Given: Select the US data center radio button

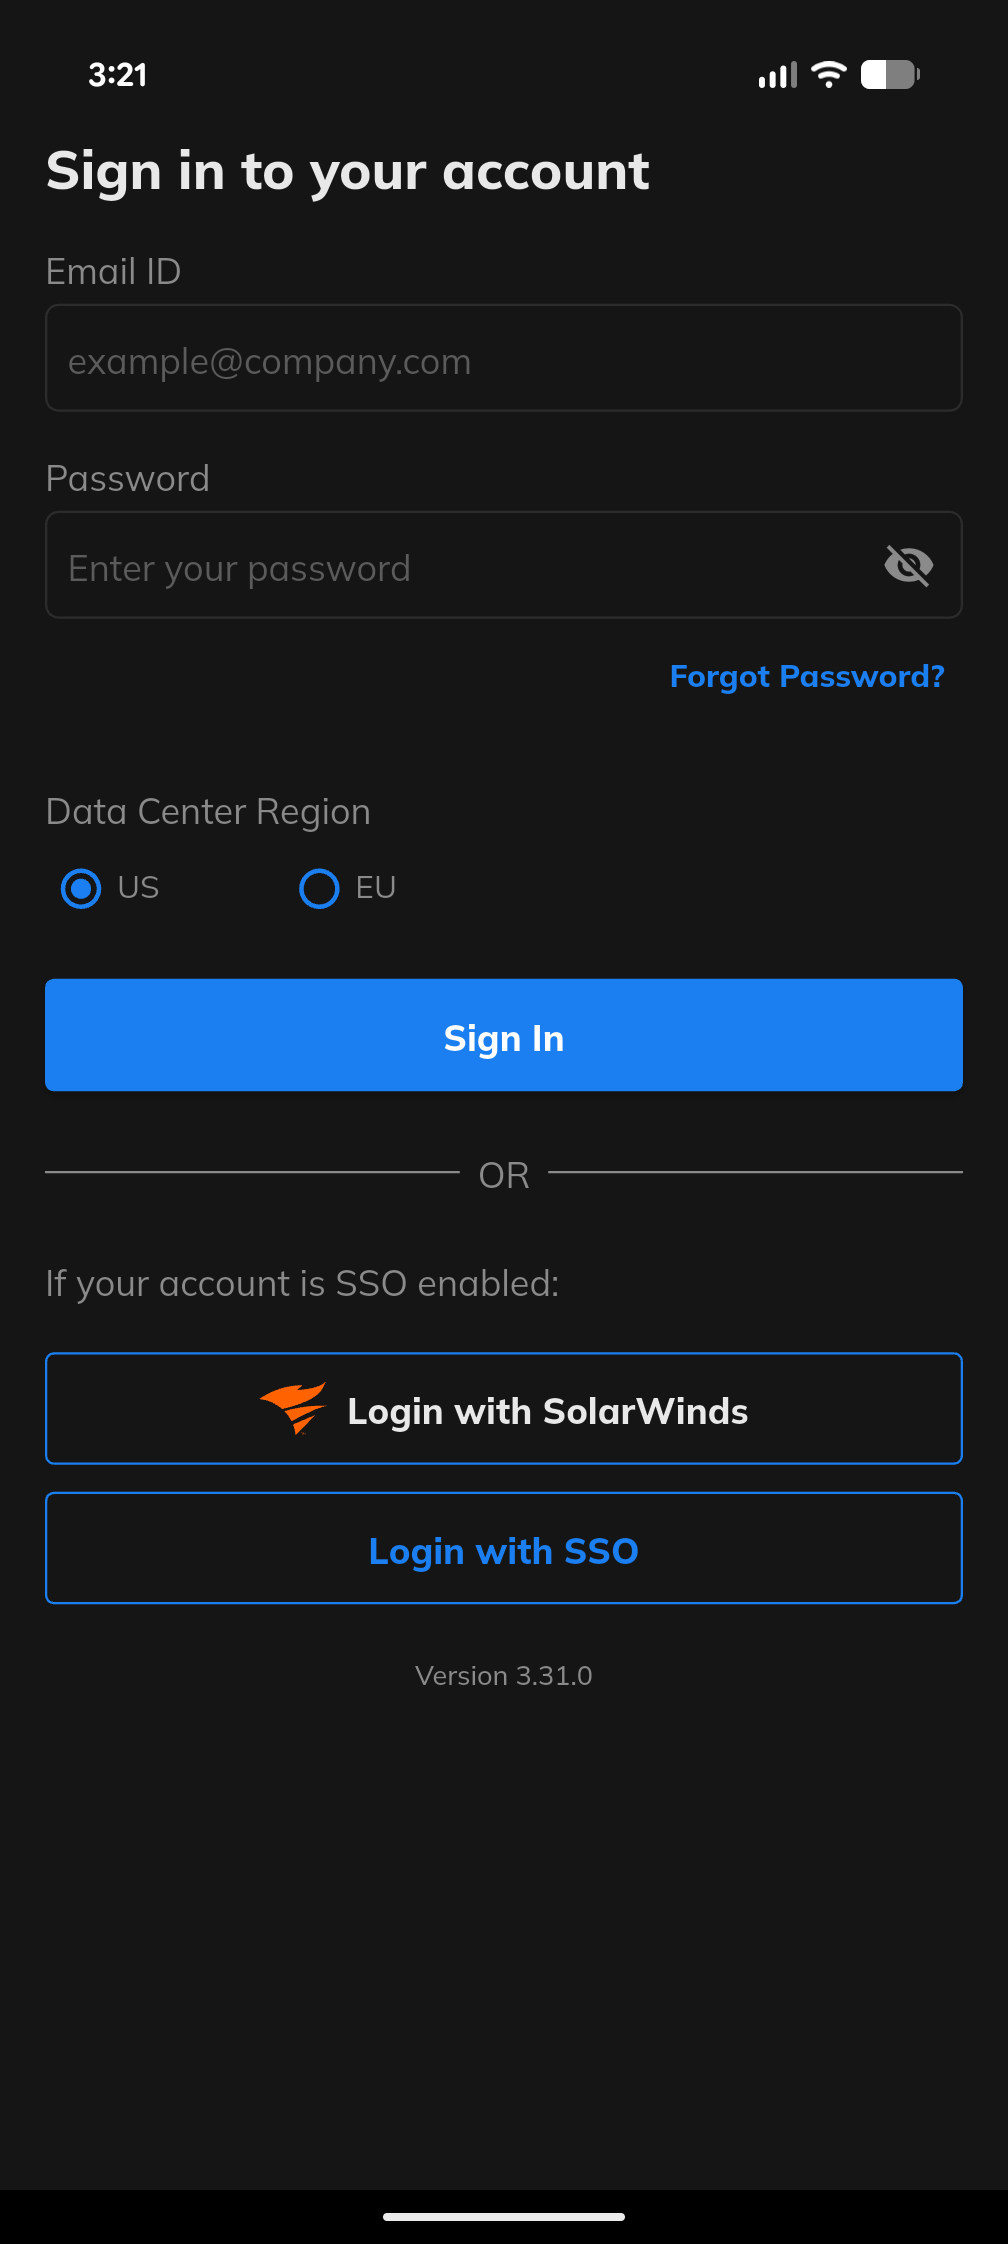Looking at the screenshot, I should pos(81,888).
